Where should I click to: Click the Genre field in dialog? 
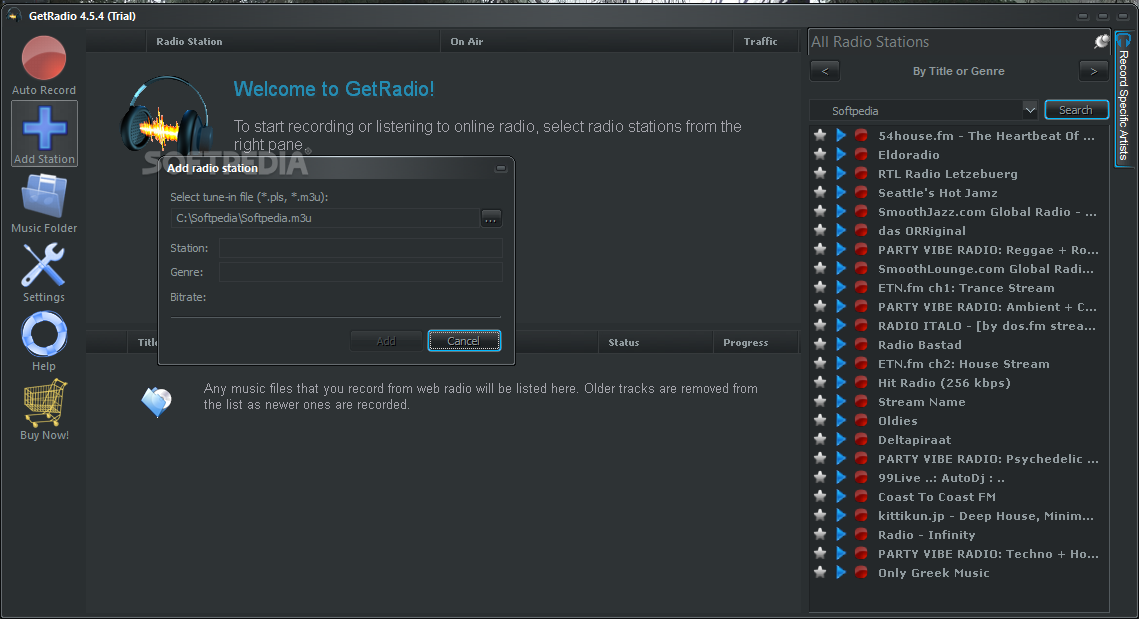(360, 272)
